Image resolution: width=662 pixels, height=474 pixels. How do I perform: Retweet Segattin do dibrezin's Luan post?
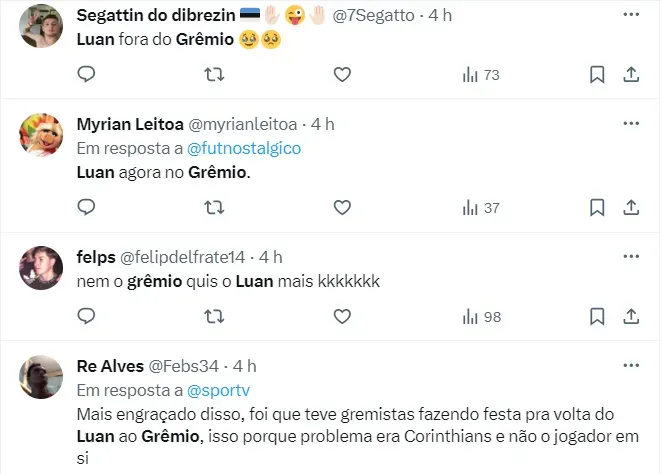tap(214, 75)
